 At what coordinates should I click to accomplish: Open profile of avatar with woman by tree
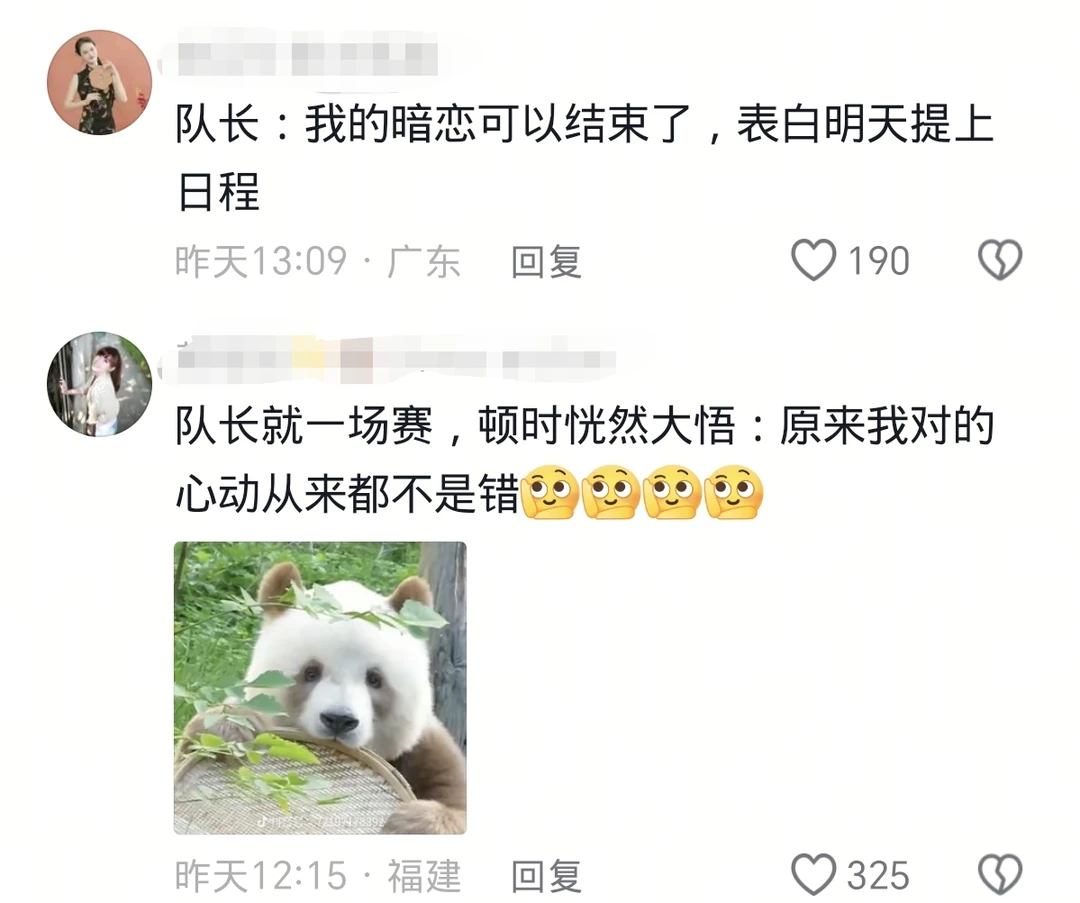coord(99,384)
